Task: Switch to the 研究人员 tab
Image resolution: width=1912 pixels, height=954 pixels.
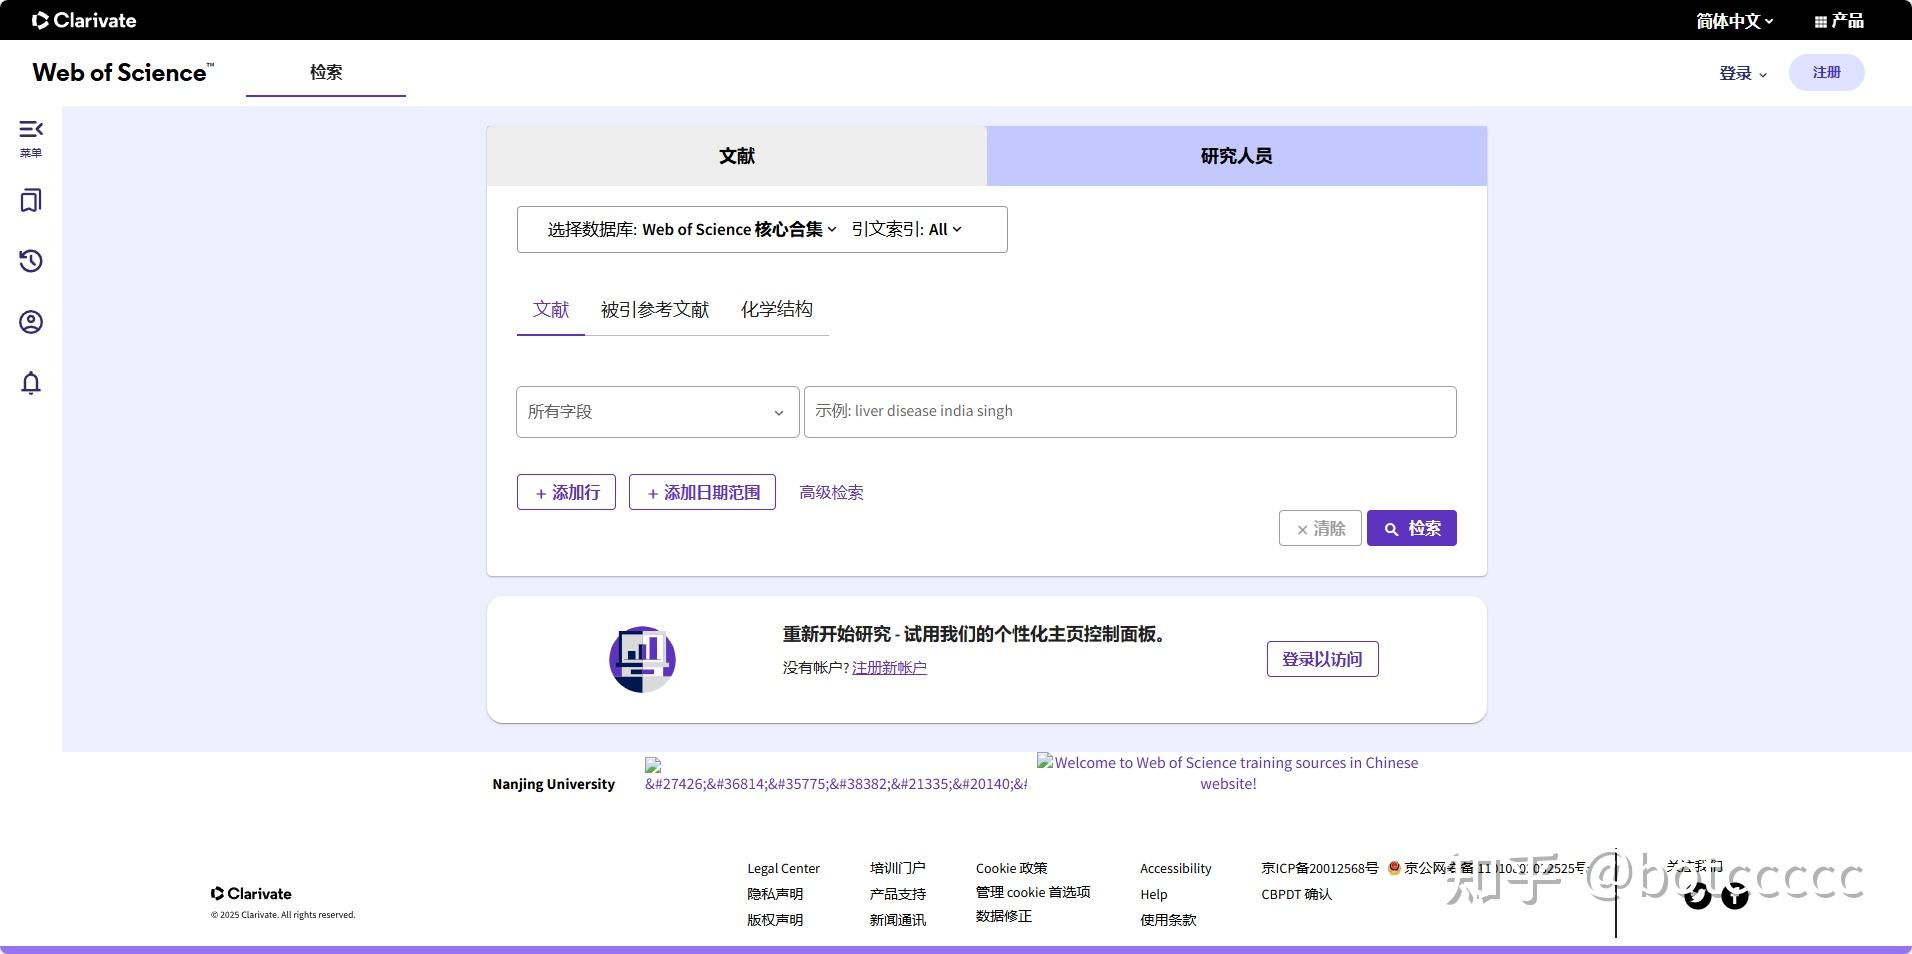Action: (x=1237, y=156)
